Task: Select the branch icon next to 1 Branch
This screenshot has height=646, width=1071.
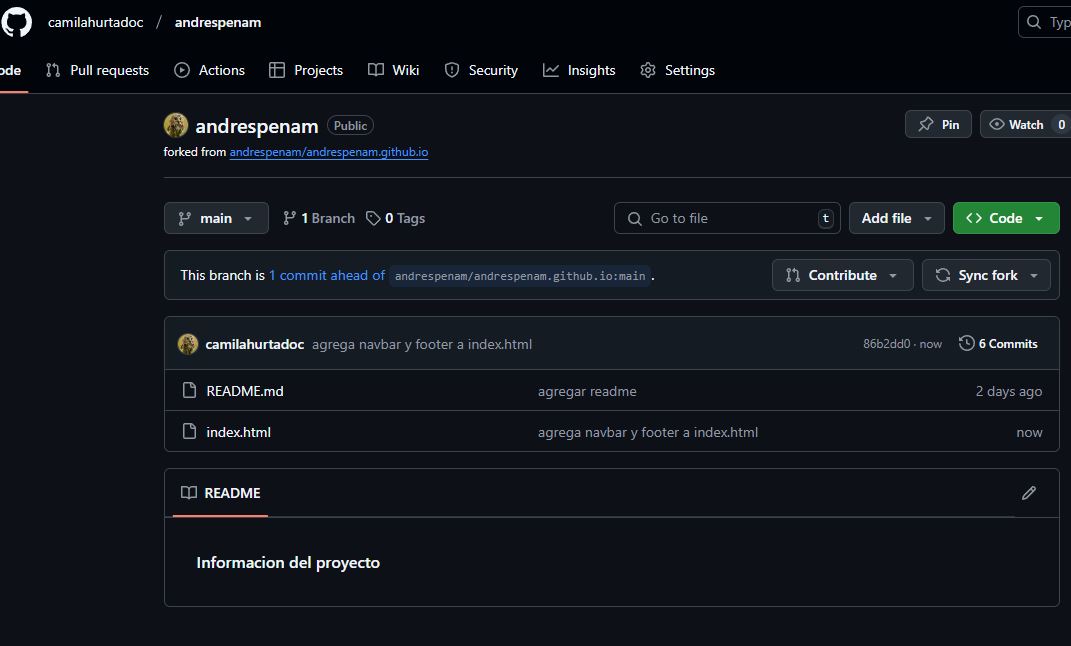Action: pyautogui.click(x=289, y=218)
